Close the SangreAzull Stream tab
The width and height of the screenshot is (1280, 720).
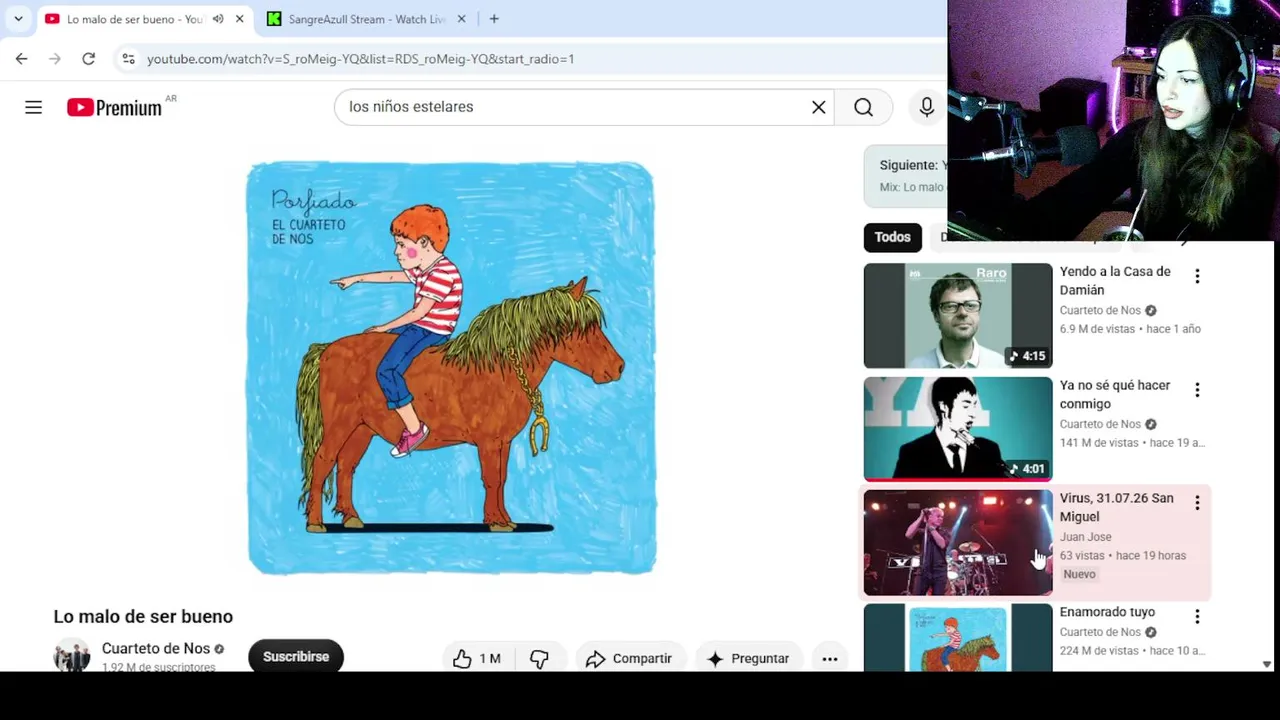click(x=461, y=19)
